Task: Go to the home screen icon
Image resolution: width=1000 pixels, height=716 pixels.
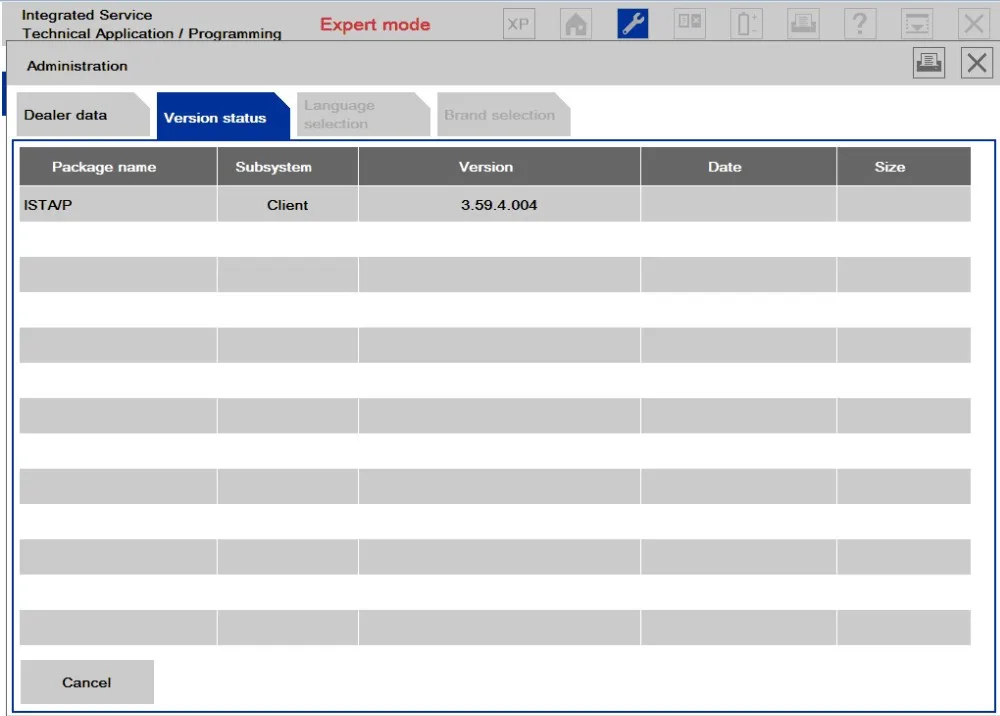Action: tap(576, 24)
